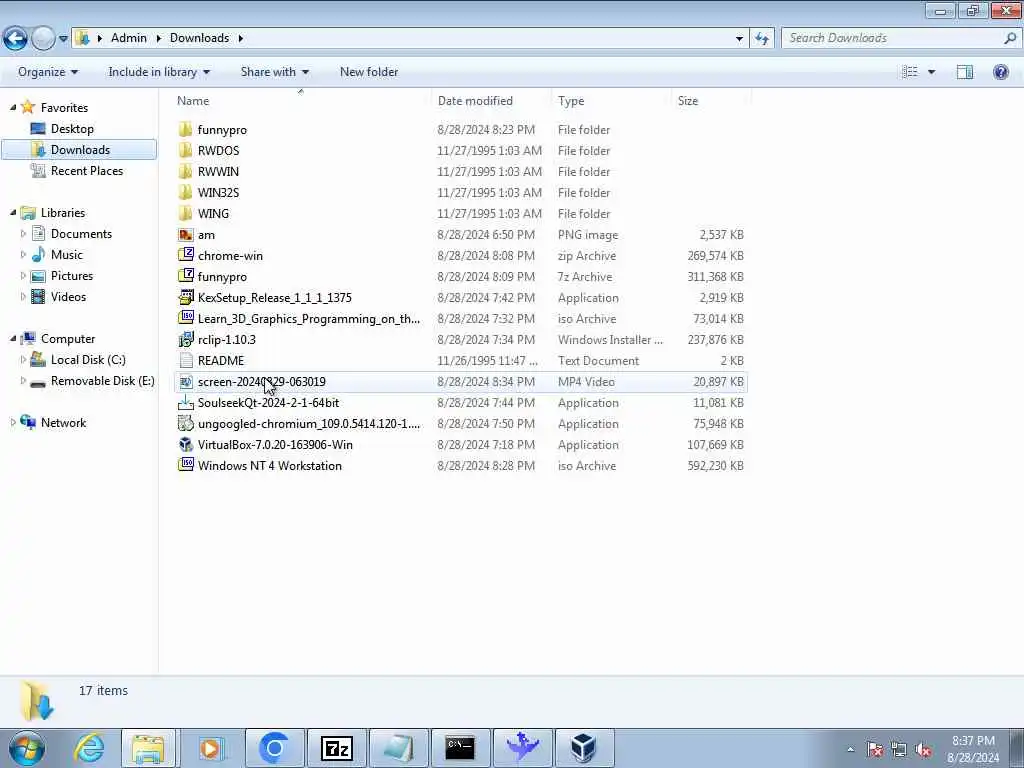Select the KexSetup_Release application icon

(185, 297)
